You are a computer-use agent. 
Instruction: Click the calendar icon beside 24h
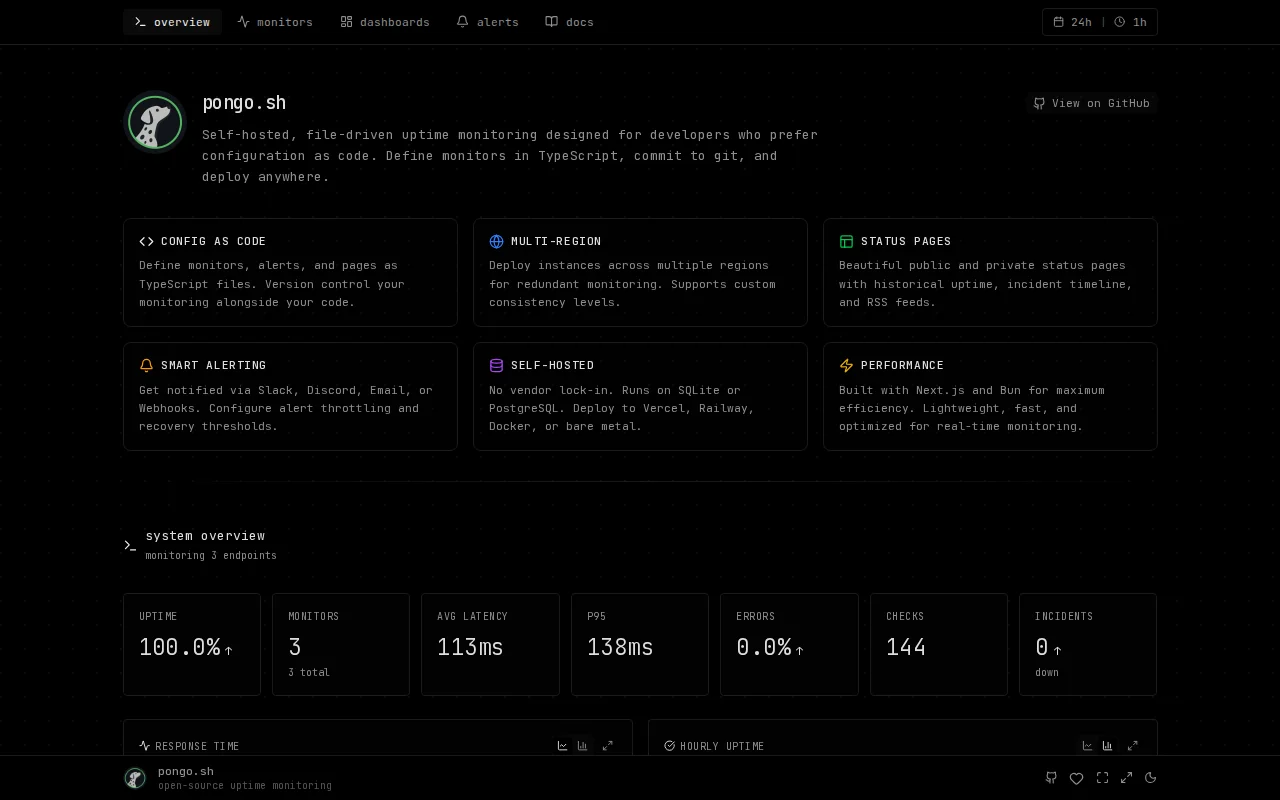point(1059,22)
